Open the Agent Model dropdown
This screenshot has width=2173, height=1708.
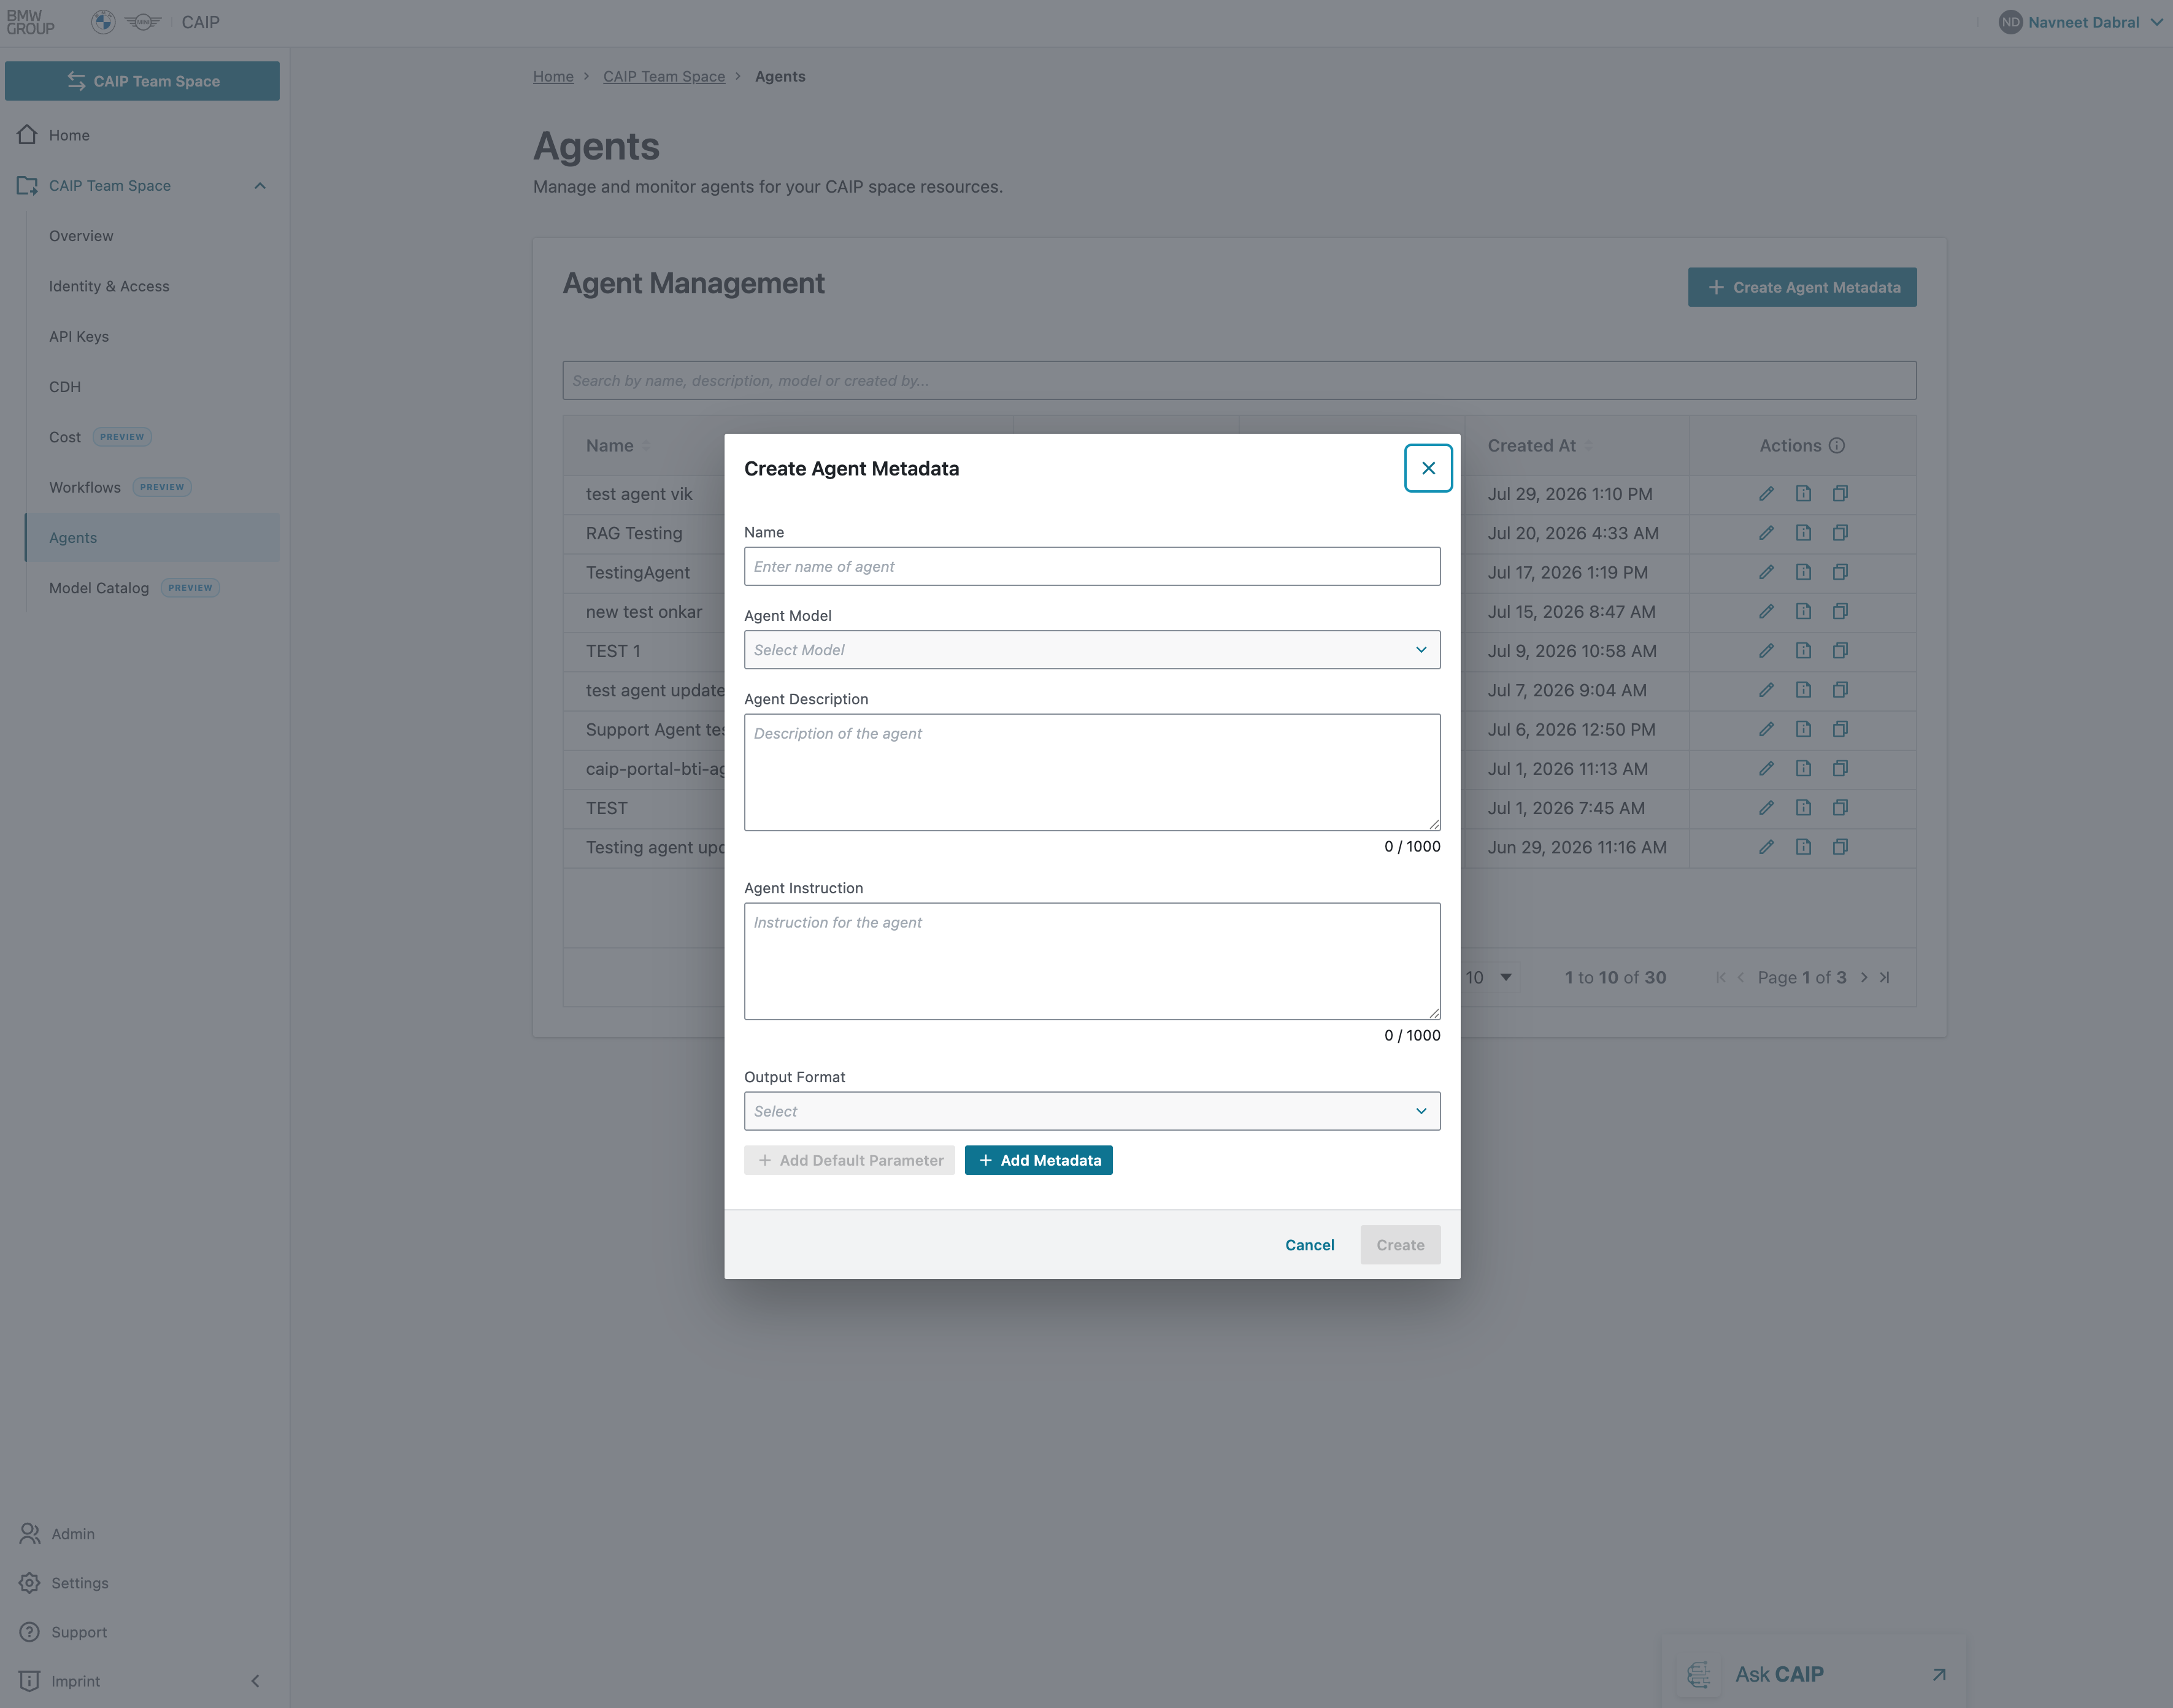click(1092, 650)
